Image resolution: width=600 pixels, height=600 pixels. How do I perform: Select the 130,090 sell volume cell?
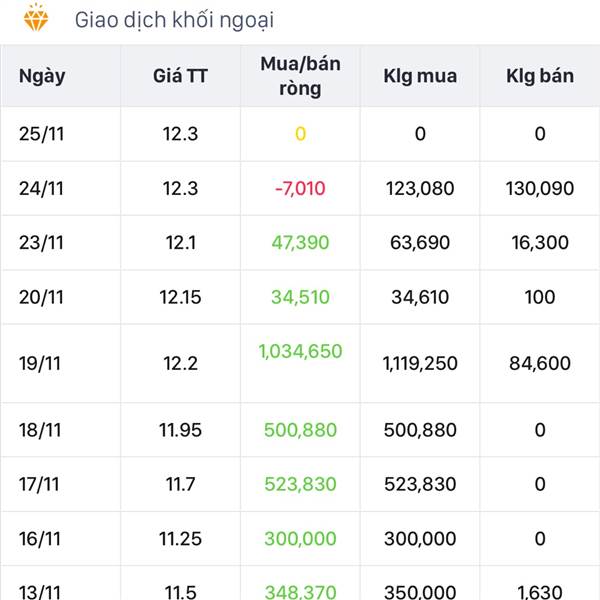click(540, 188)
